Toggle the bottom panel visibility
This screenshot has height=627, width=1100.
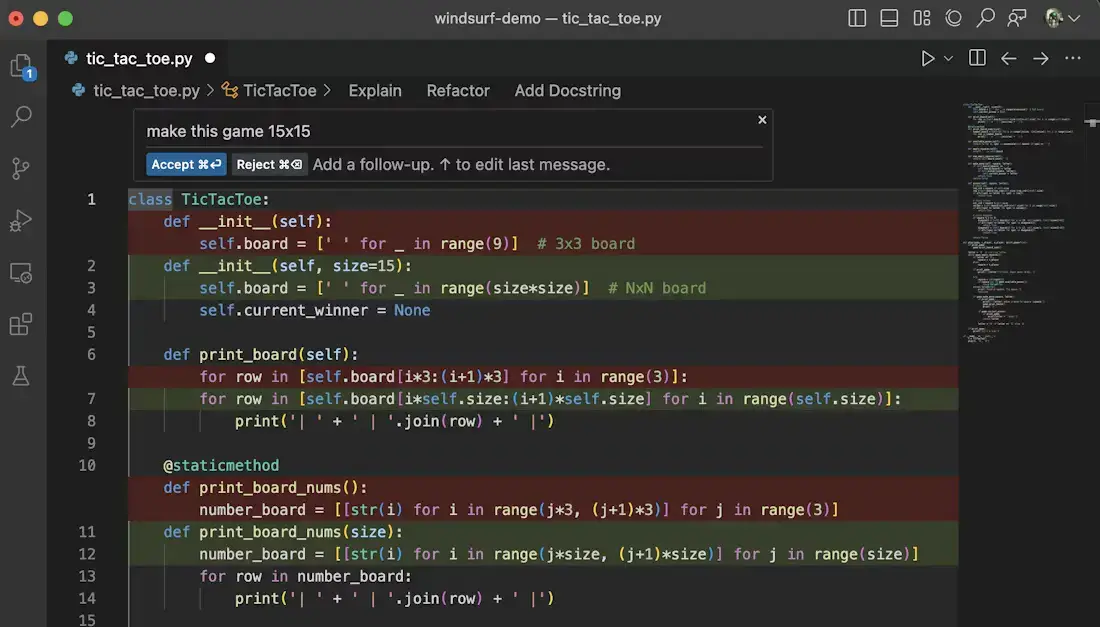coord(888,17)
